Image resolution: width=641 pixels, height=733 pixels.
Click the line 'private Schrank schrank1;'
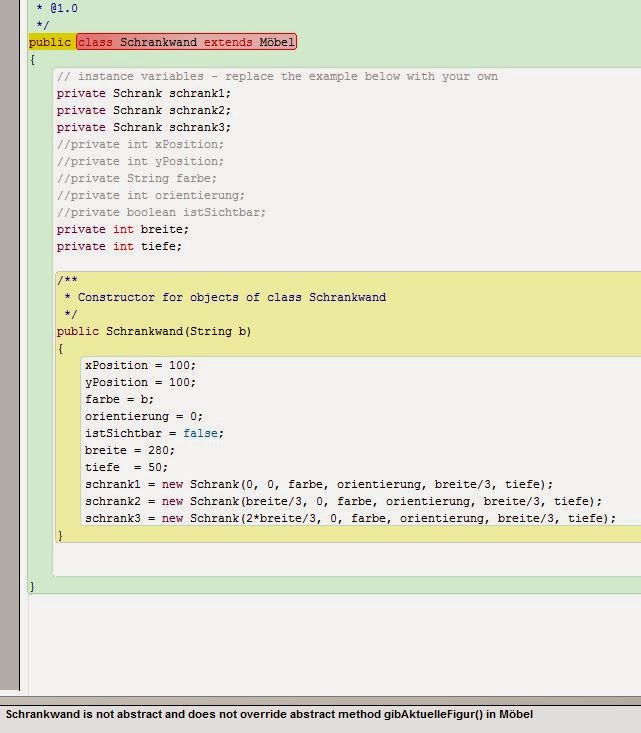[x=144, y=93]
